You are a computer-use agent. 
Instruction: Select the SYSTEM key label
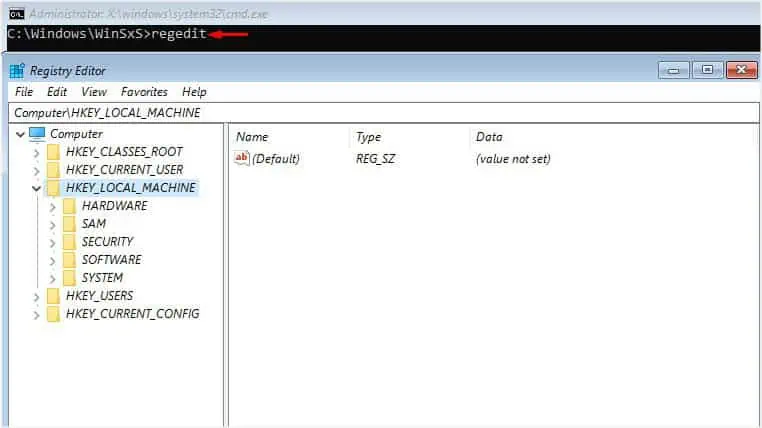102,278
